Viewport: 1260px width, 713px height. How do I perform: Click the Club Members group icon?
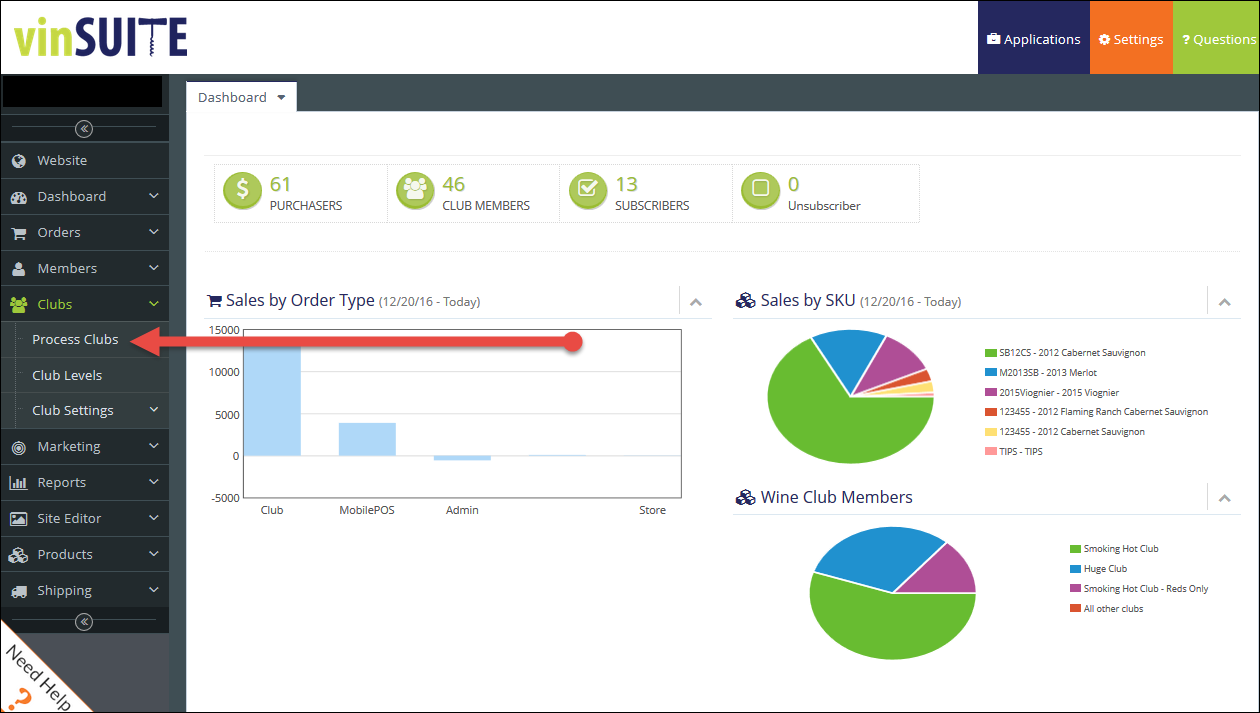tap(415, 191)
